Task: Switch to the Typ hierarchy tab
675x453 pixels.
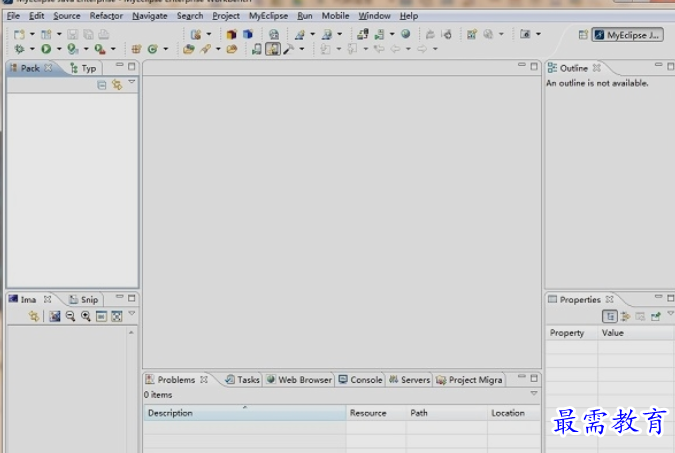Action: (83, 68)
